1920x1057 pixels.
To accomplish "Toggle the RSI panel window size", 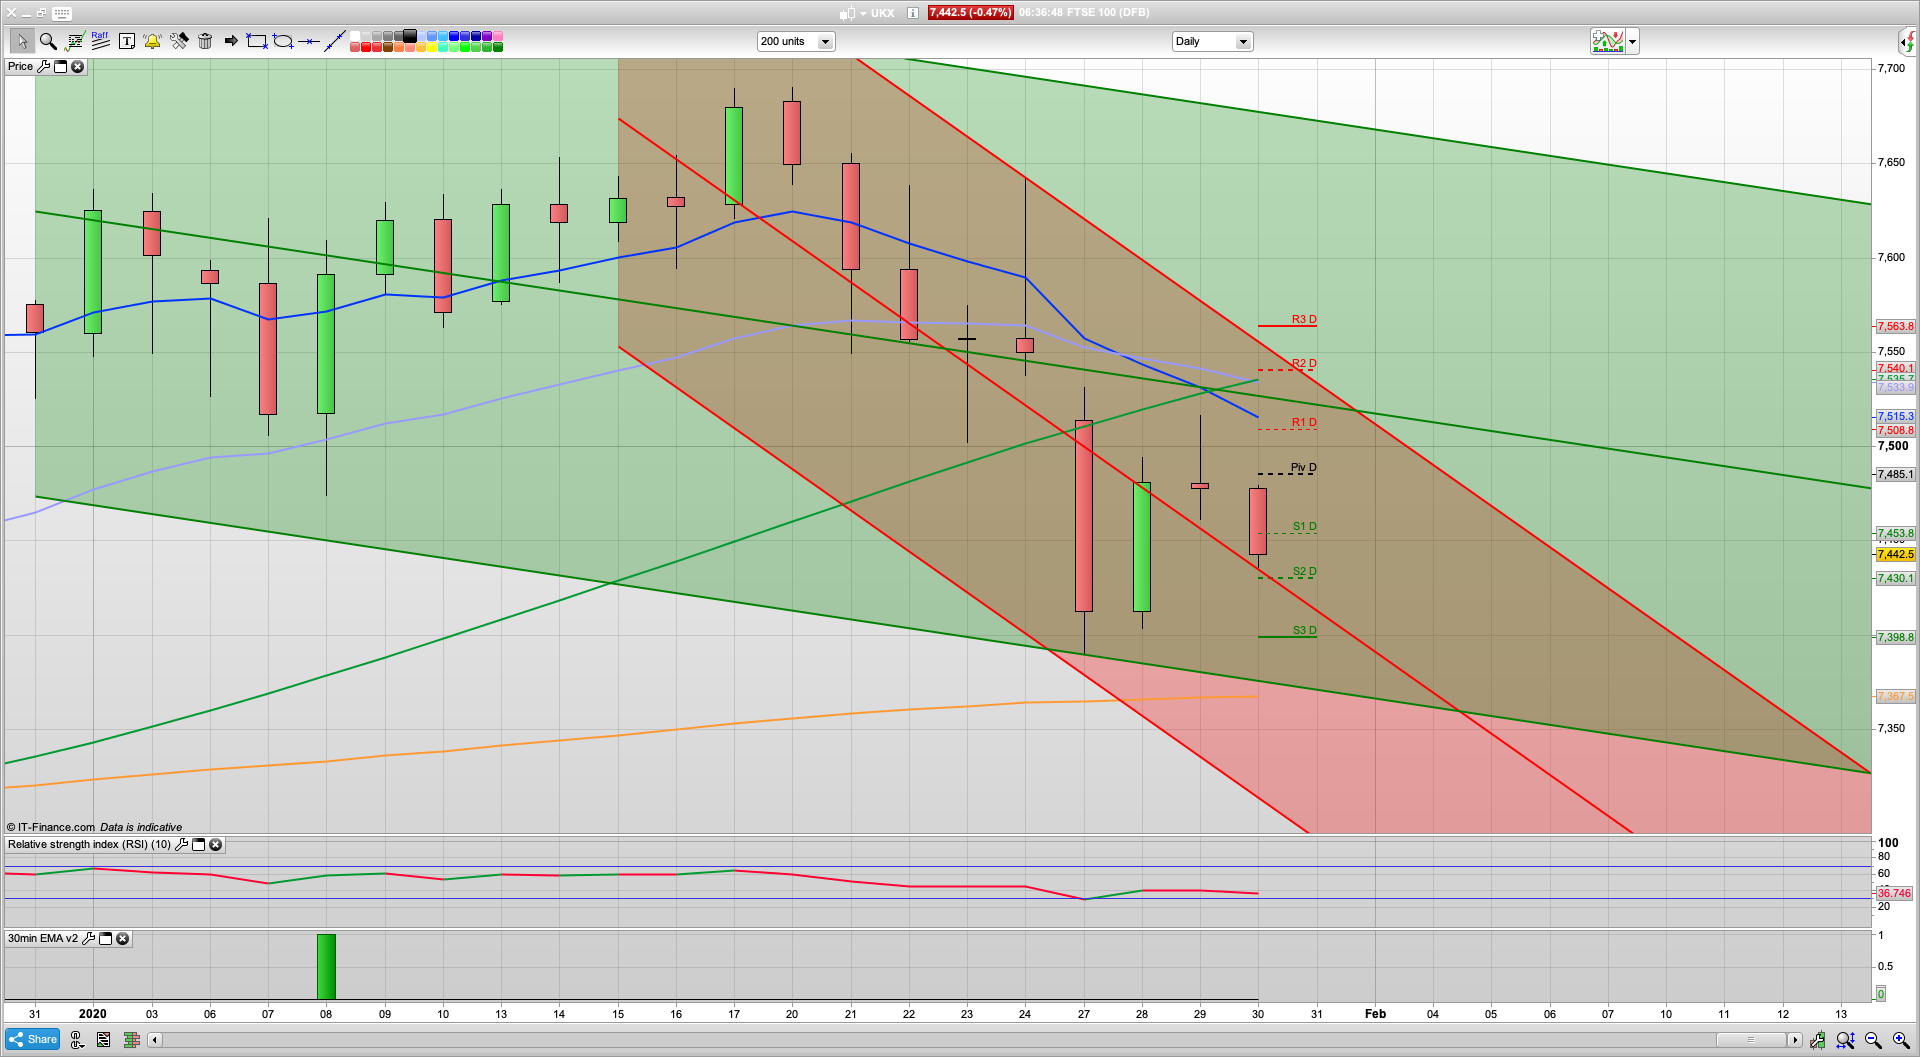I will click(198, 845).
